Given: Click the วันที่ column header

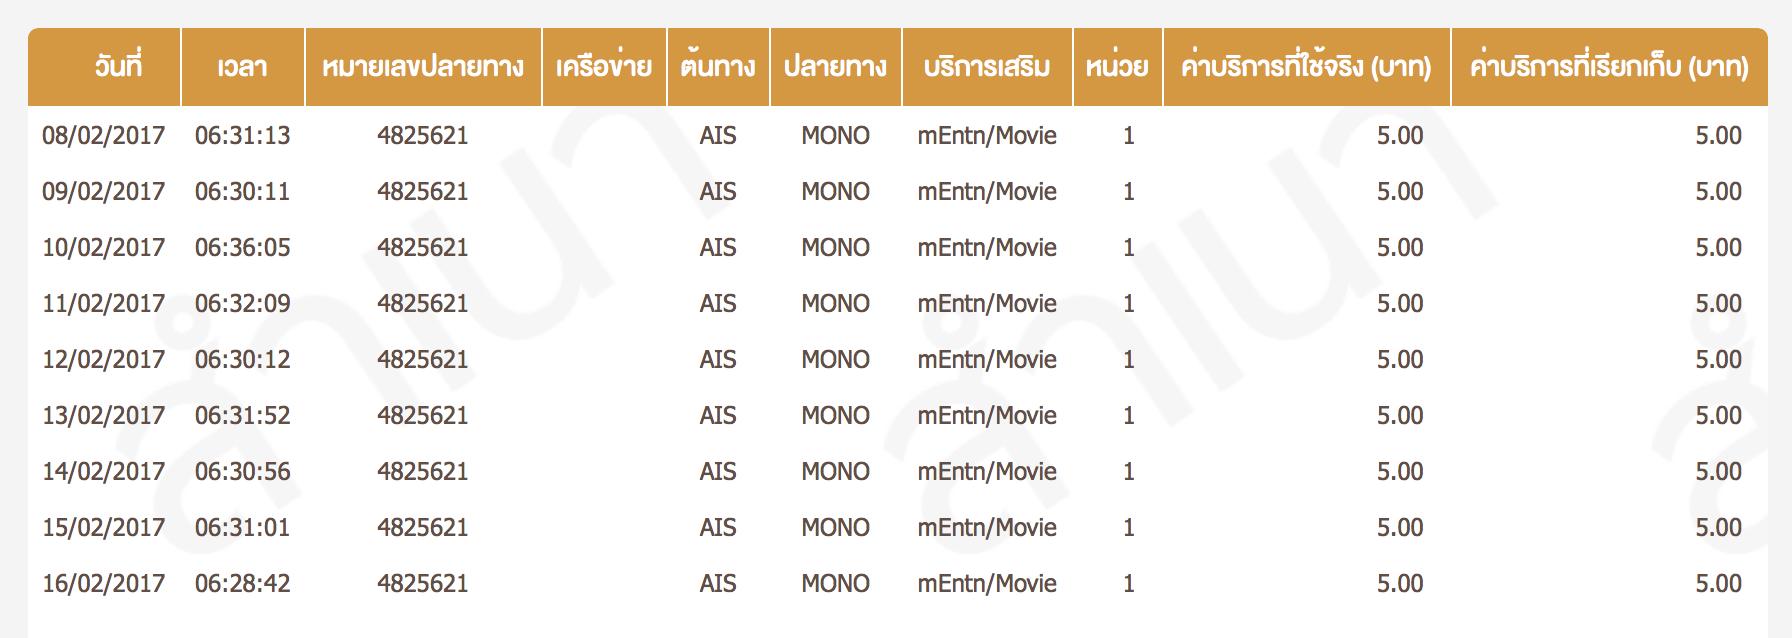Looking at the screenshot, I should [x=118, y=67].
